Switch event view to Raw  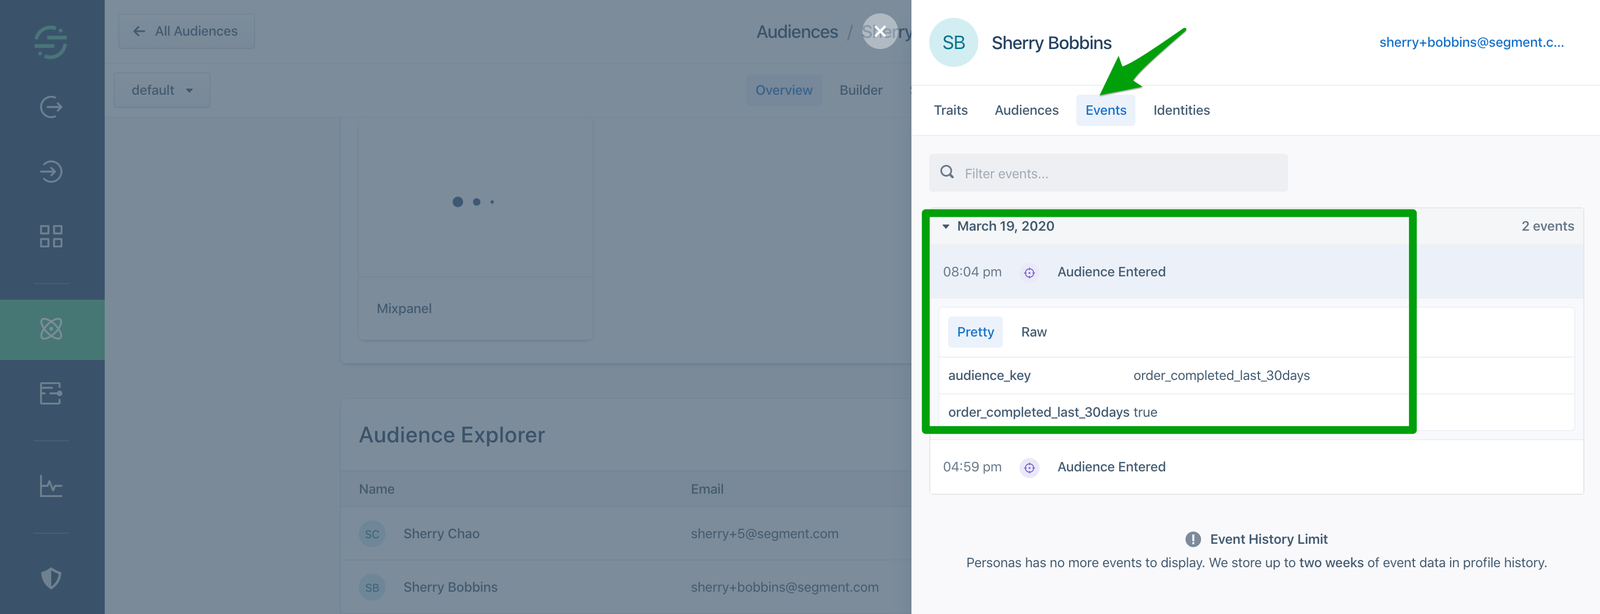pos(1033,332)
